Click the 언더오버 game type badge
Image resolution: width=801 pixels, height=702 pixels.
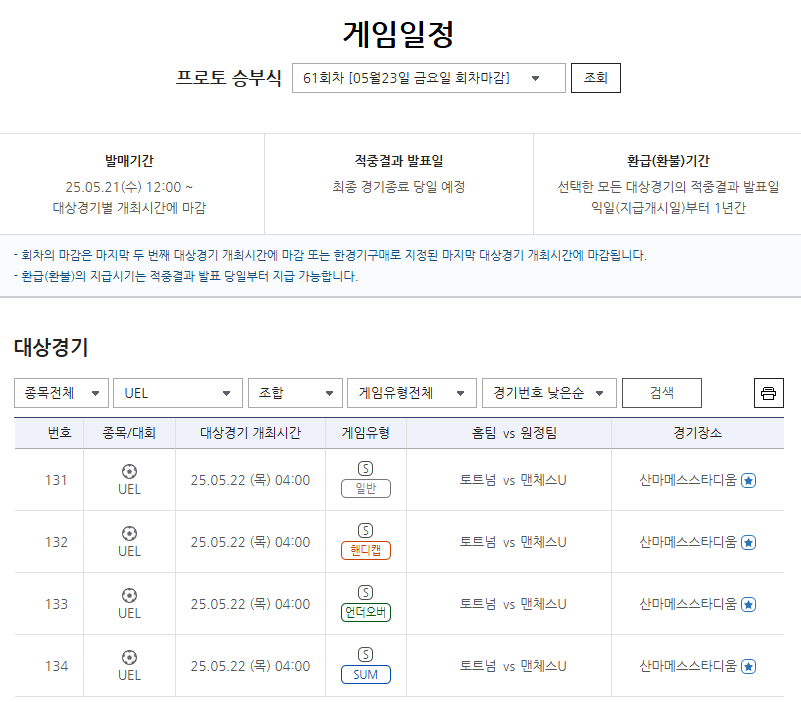(x=365, y=613)
